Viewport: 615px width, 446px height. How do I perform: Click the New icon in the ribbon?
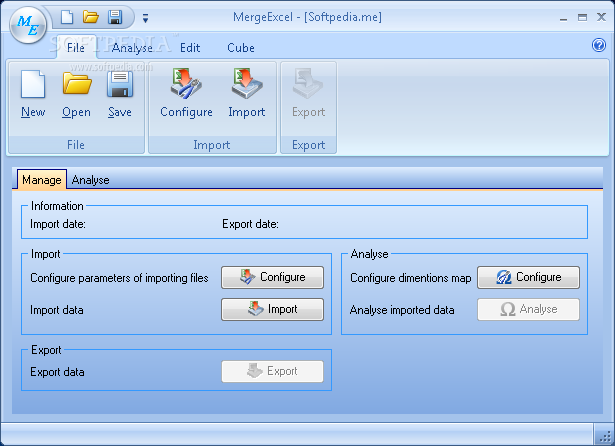click(x=33, y=94)
